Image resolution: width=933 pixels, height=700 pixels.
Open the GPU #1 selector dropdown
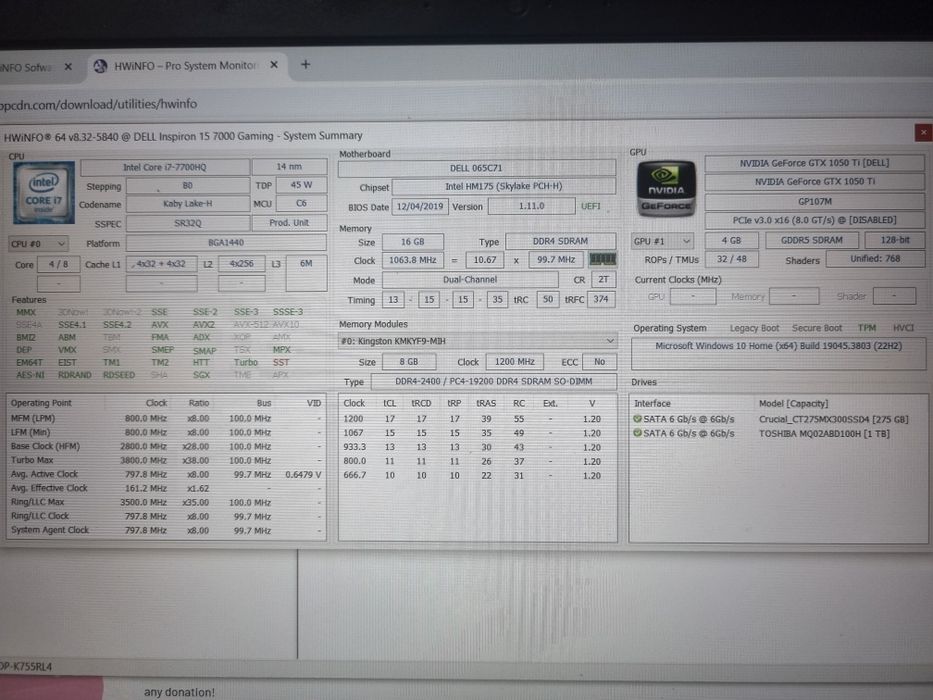pos(662,241)
